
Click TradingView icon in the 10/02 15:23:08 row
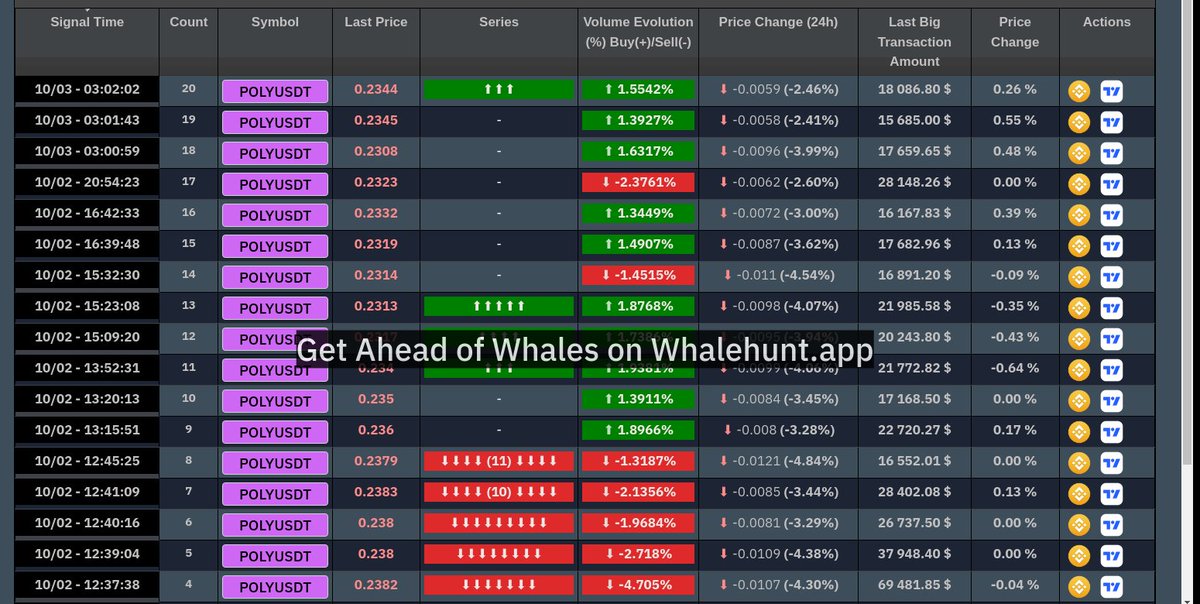[x=1111, y=308]
